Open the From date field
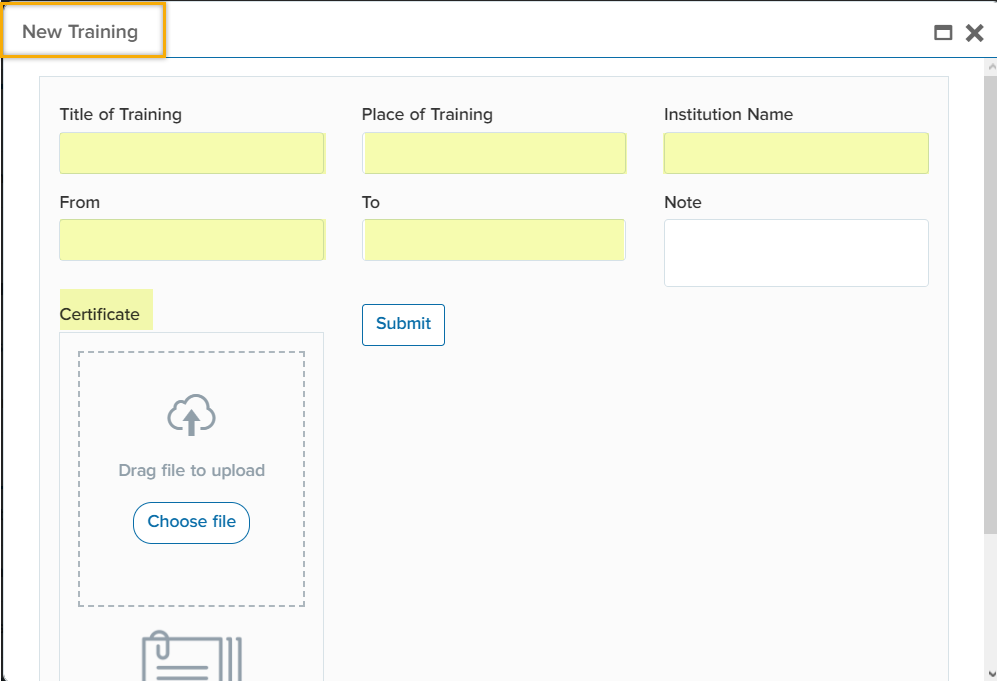 coord(192,240)
